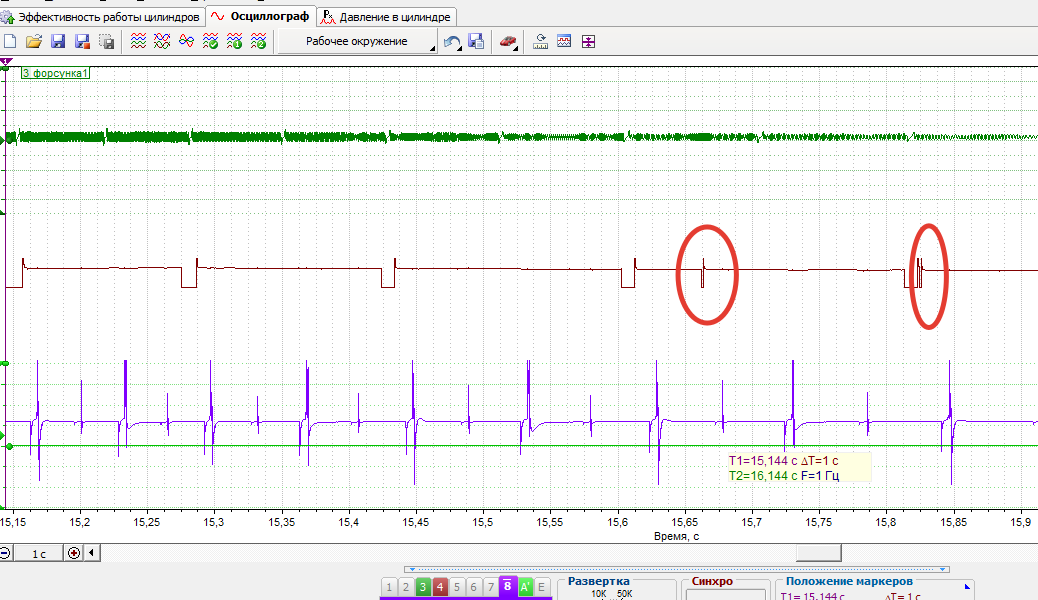The height and width of the screenshot is (600, 1038).
Task: Open the Давление в цилиндре tab
Action: (387, 17)
